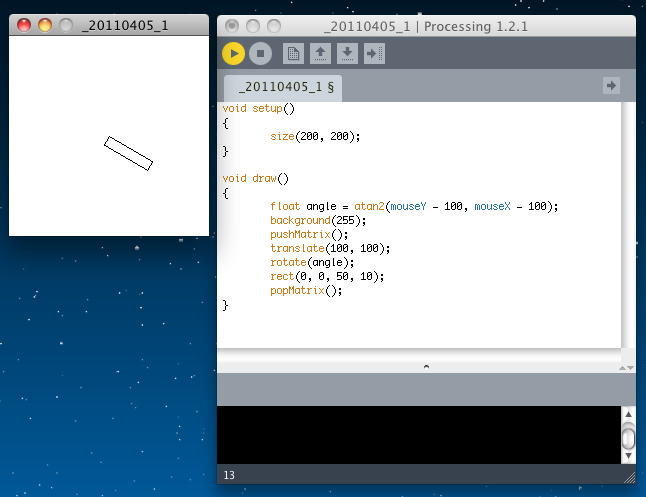Click the Export applet icon
This screenshot has width=646, height=497.
point(374,53)
